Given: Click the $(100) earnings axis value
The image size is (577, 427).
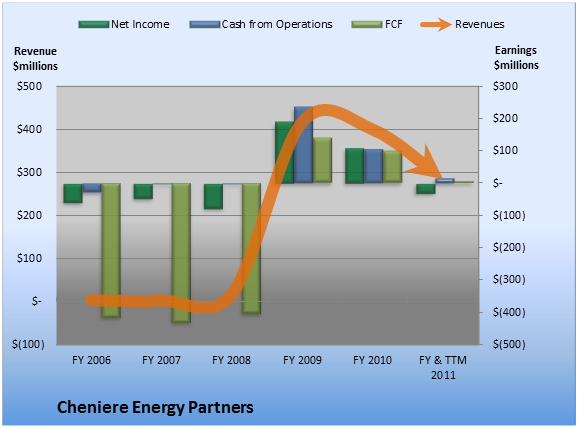Looking at the screenshot, I should coord(509,215).
